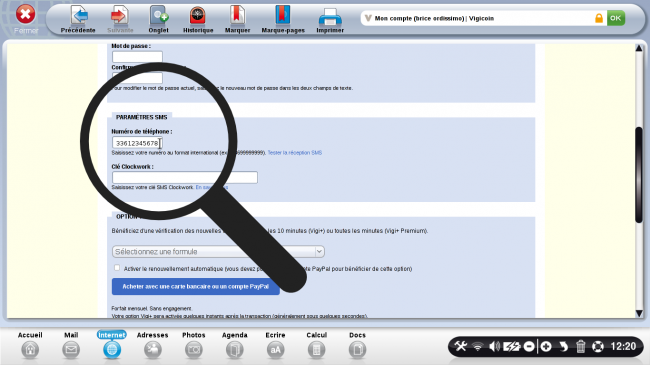Open a new tab with Onglet
This screenshot has width=650, height=365.
158,19
